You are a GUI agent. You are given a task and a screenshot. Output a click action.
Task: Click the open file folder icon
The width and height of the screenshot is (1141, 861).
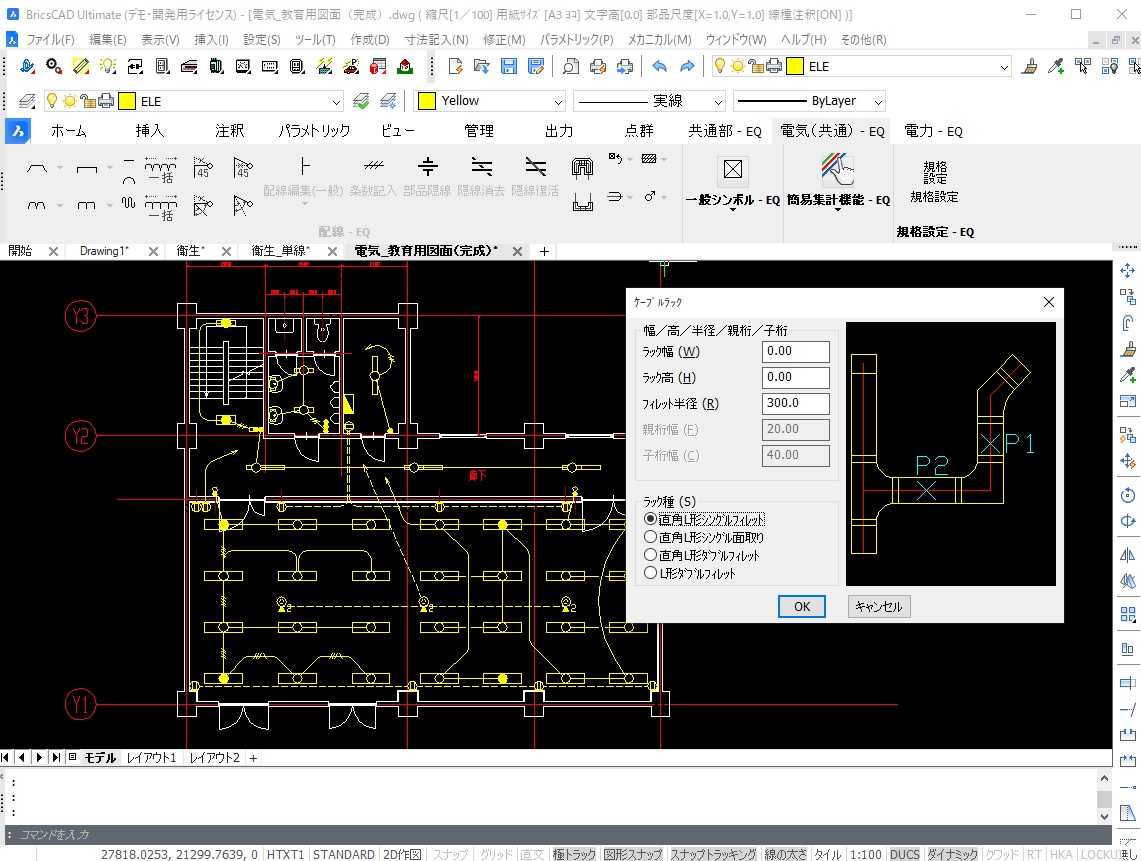click(x=482, y=66)
